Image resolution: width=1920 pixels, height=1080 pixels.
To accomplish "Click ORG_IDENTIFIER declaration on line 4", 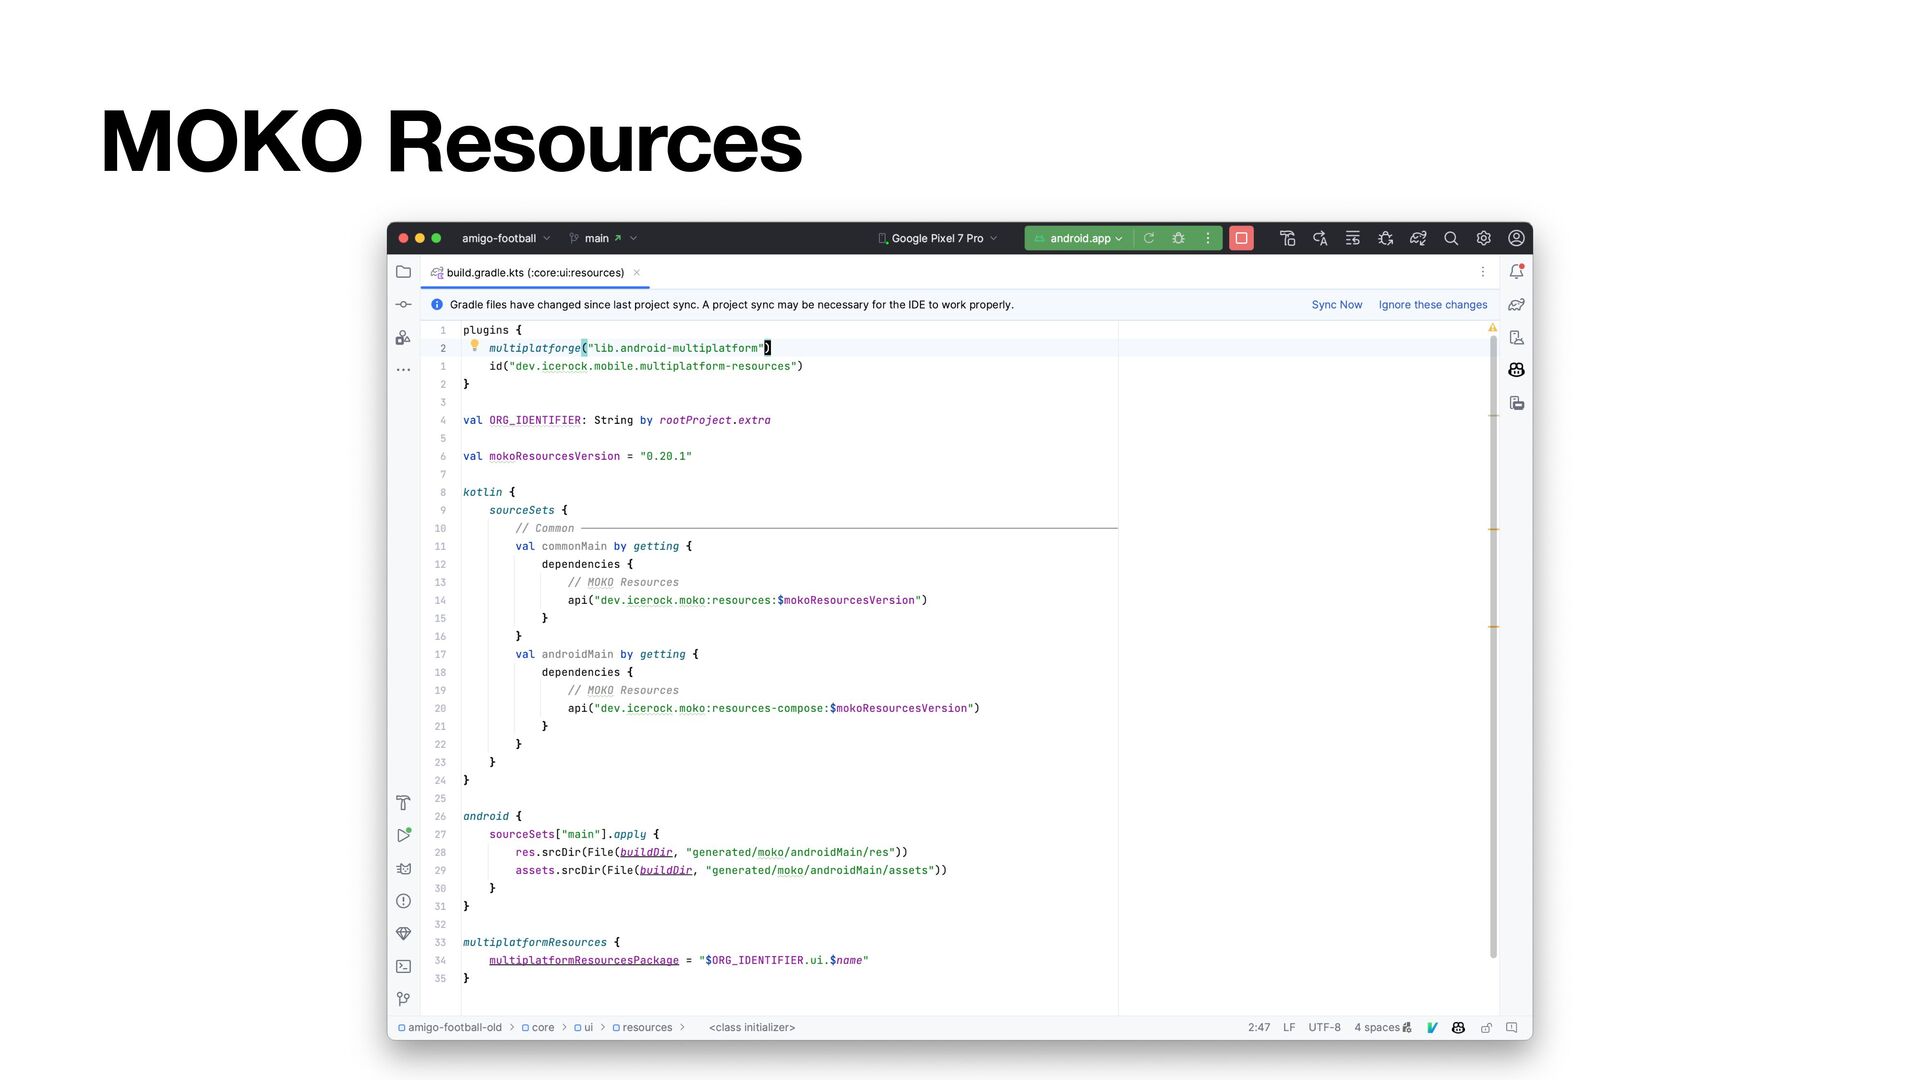I will [535, 420].
